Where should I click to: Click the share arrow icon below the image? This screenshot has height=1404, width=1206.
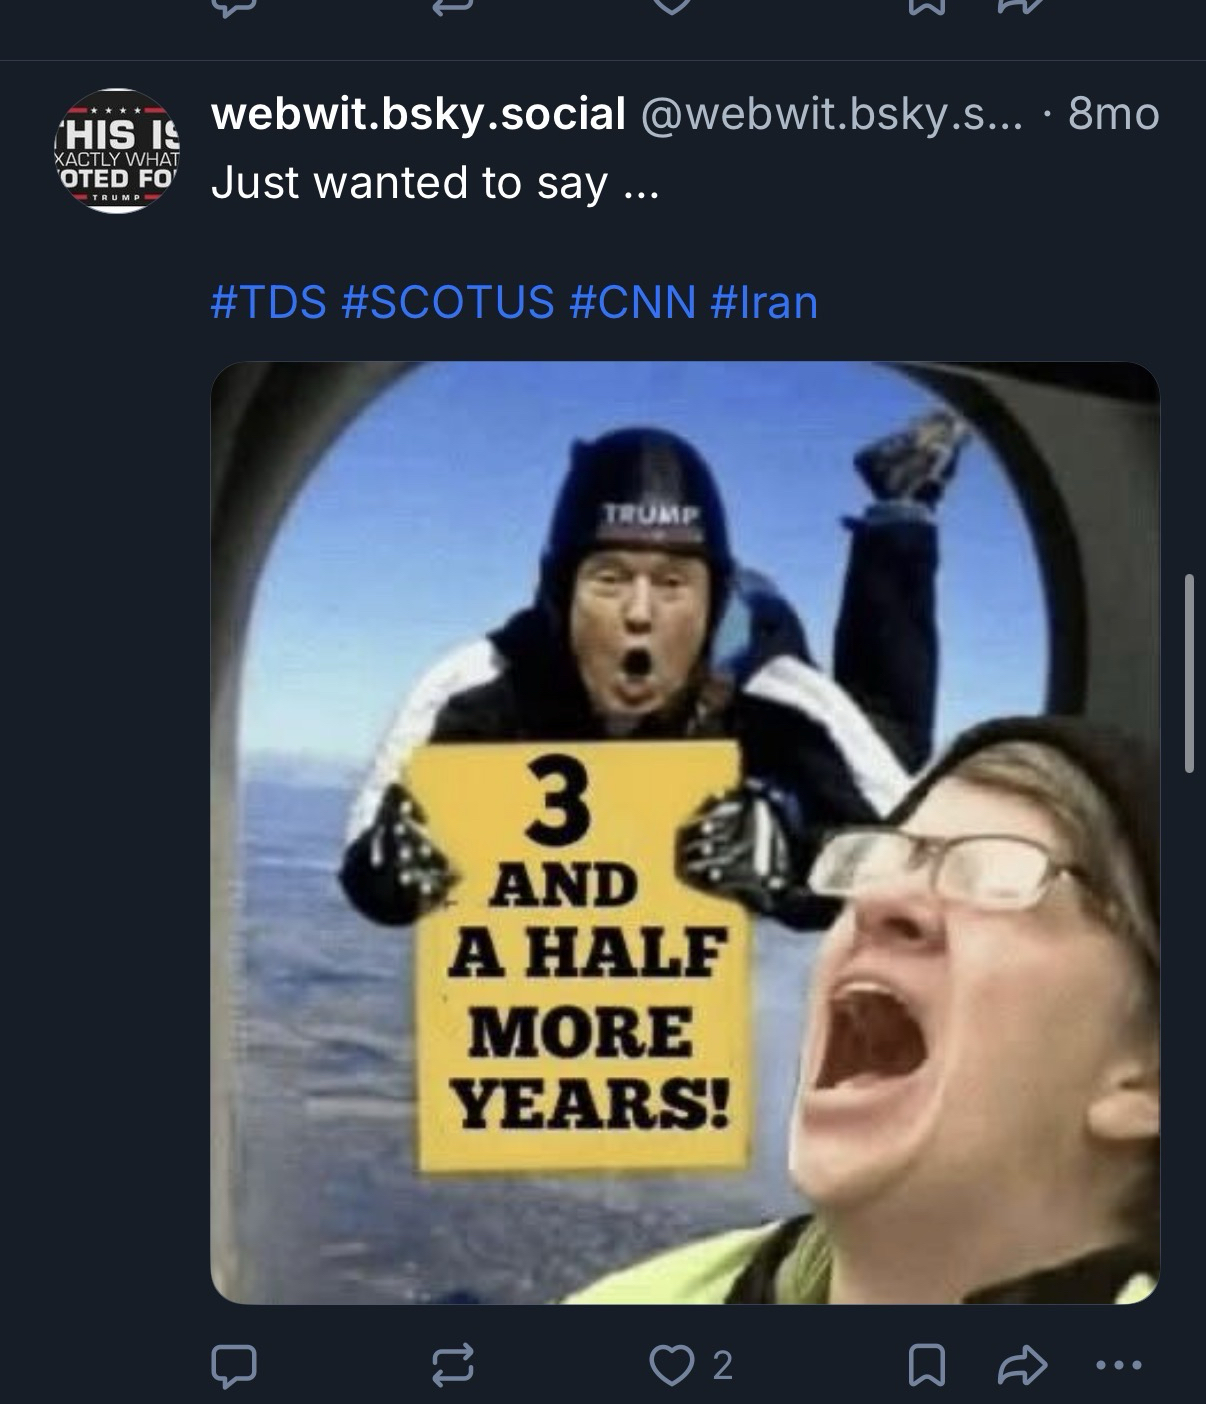(x=1022, y=1365)
